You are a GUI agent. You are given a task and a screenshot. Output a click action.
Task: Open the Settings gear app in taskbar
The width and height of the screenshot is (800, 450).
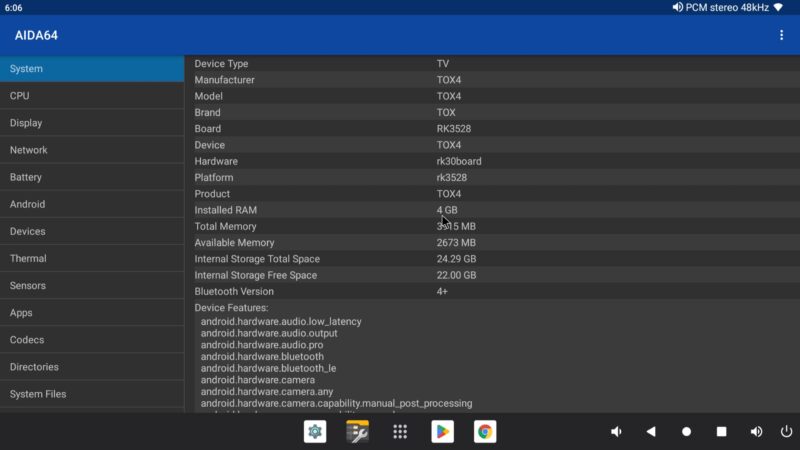click(x=315, y=432)
